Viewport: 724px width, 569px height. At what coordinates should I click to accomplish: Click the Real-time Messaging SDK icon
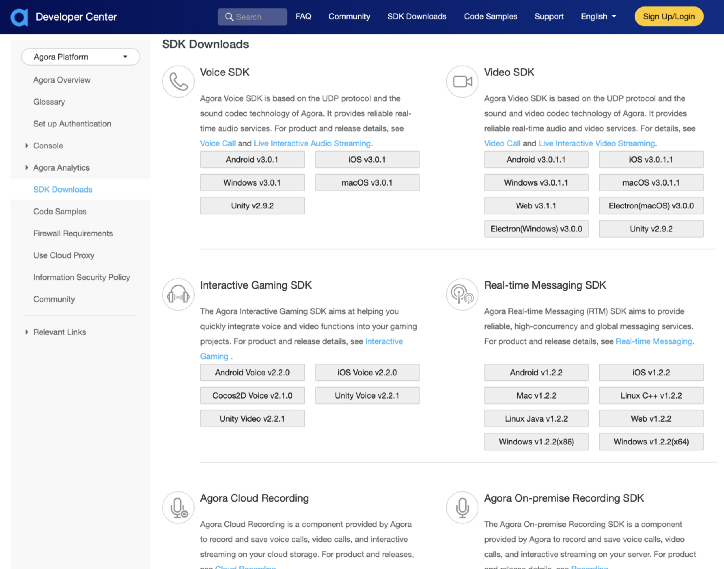click(462, 295)
